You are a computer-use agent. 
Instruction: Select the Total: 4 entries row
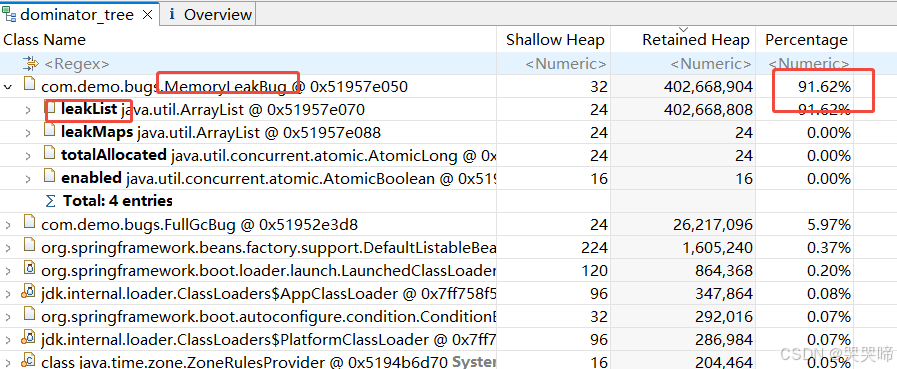[118, 201]
